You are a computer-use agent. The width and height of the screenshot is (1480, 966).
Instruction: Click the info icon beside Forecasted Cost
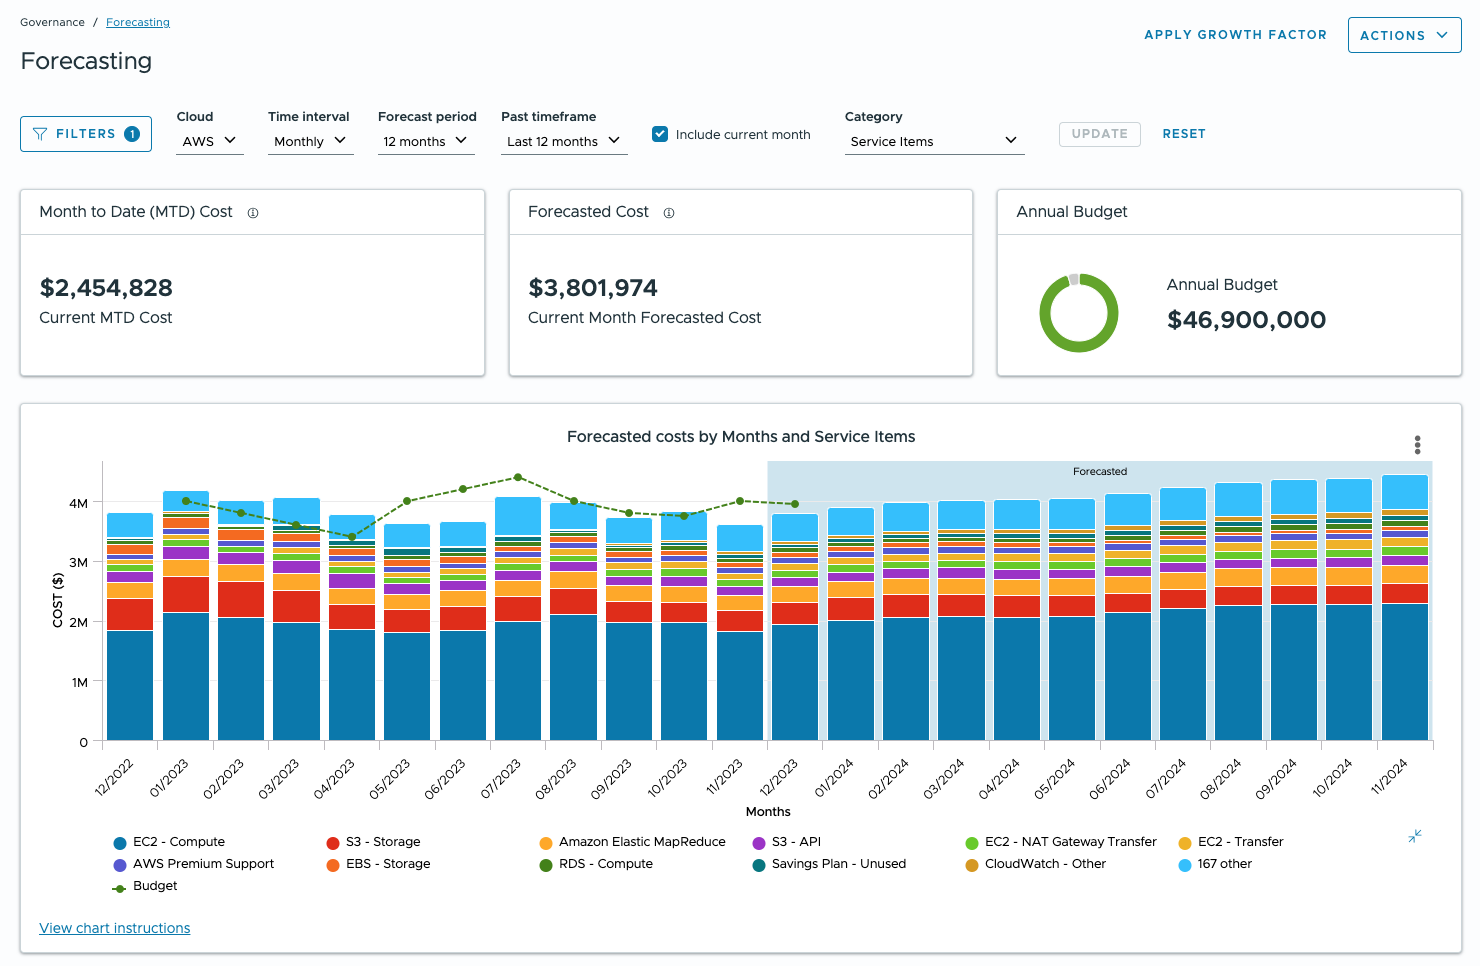pos(669,213)
